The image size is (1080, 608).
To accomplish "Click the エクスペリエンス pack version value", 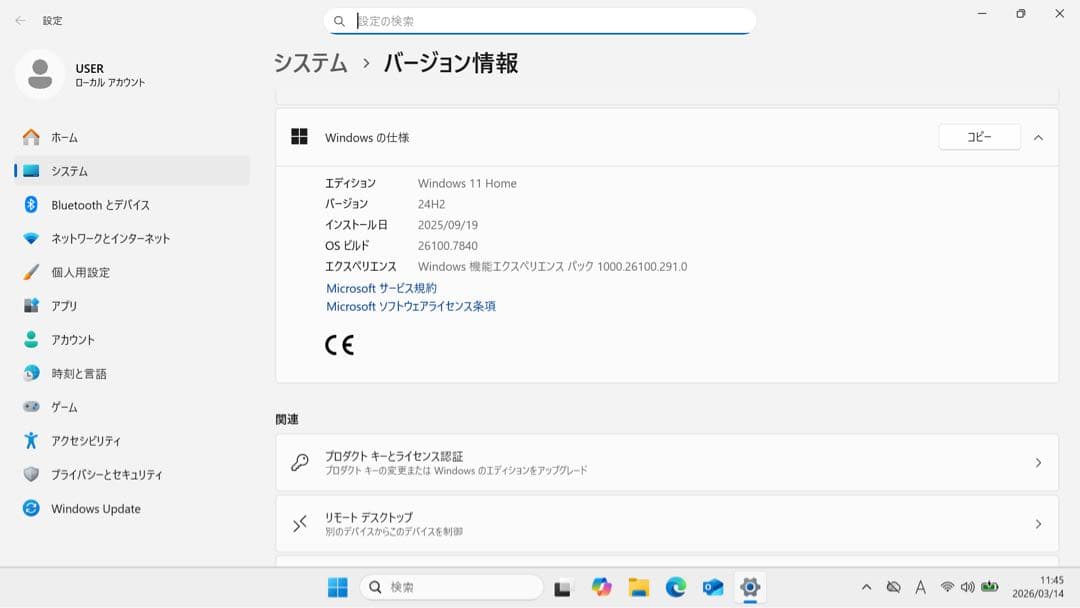I will (x=552, y=266).
